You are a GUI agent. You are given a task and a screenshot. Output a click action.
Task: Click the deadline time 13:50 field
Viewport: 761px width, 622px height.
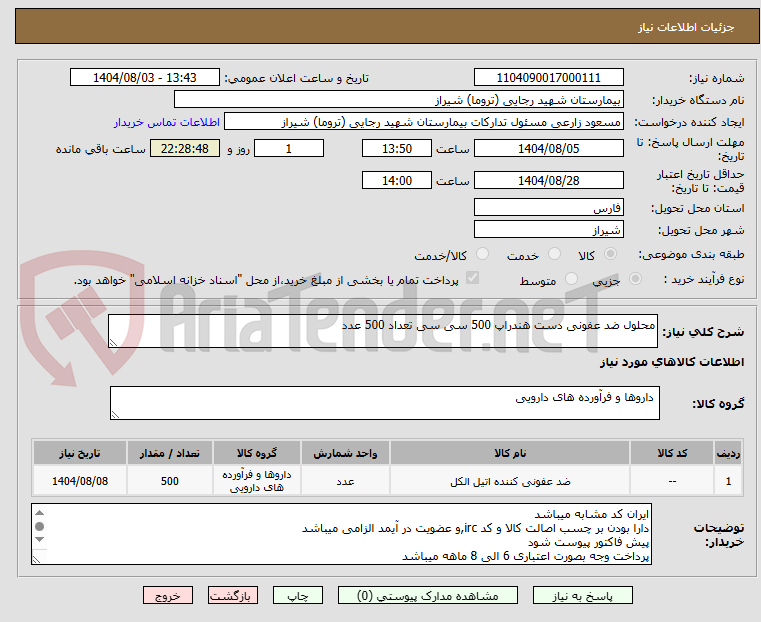click(397, 148)
